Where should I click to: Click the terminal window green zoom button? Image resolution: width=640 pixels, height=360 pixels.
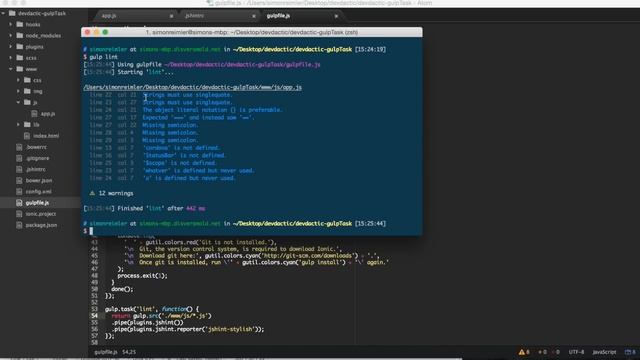[x=105, y=32]
